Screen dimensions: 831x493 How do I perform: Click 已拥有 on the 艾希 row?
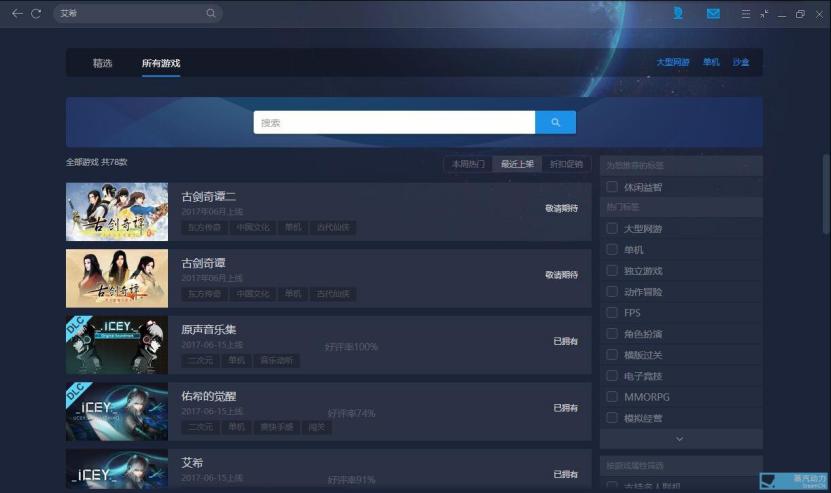tap(565, 474)
